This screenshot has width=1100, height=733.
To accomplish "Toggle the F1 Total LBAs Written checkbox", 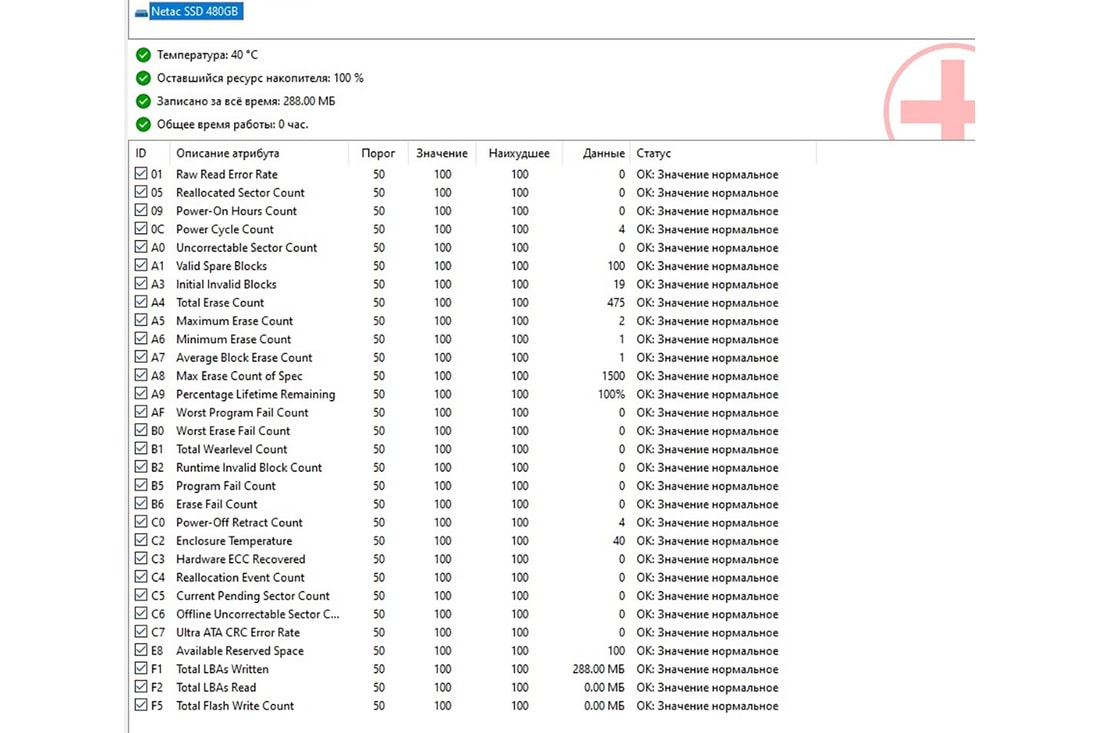I will 141,668.
